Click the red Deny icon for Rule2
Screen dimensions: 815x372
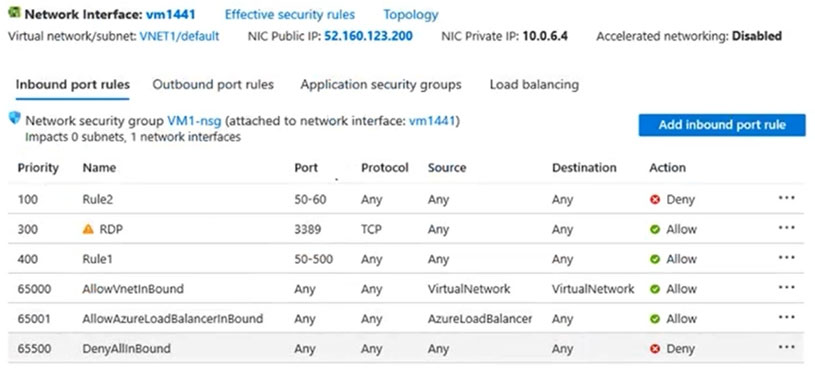point(655,200)
